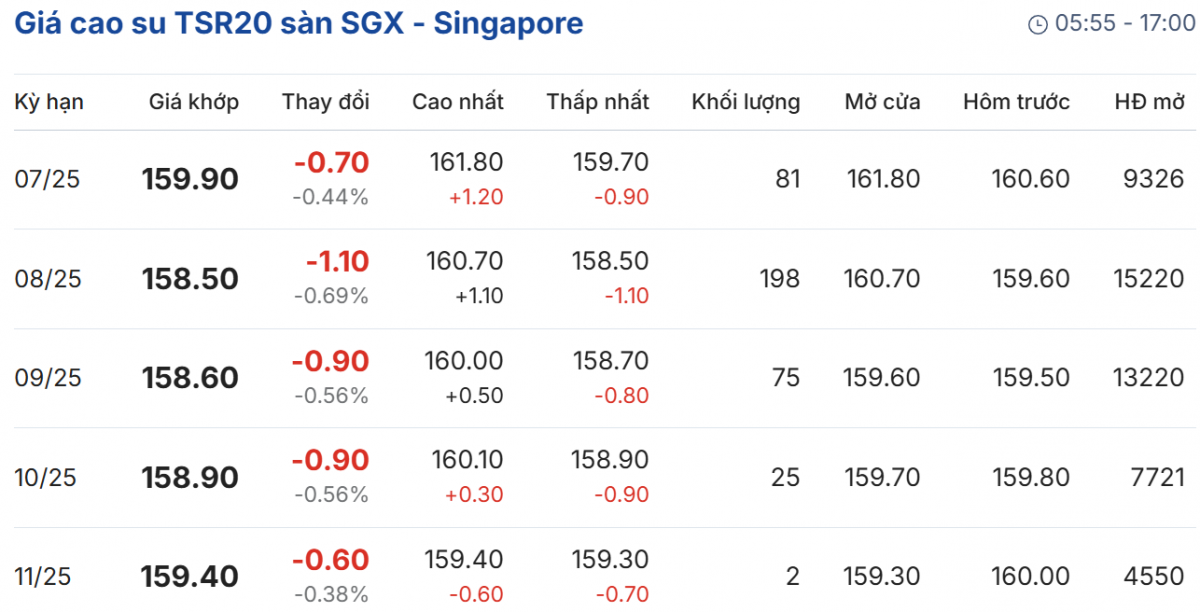The width and height of the screenshot is (1200, 612).
Task: Click the 'Cao nhất' column header
Action: point(458,101)
